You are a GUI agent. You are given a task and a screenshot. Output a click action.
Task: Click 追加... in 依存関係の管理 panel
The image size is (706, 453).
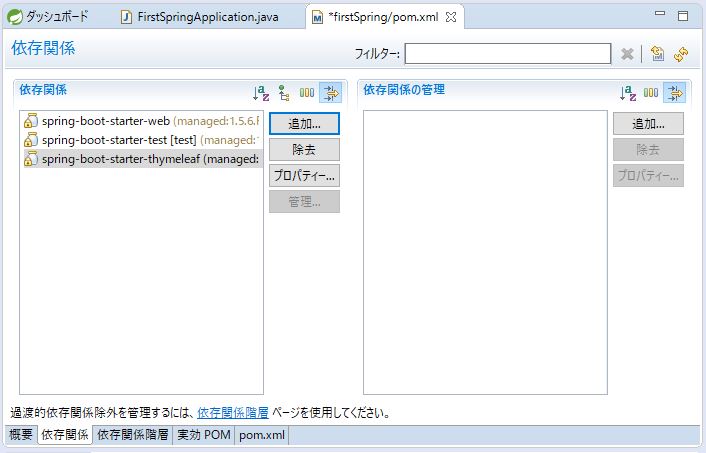(648, 123)
